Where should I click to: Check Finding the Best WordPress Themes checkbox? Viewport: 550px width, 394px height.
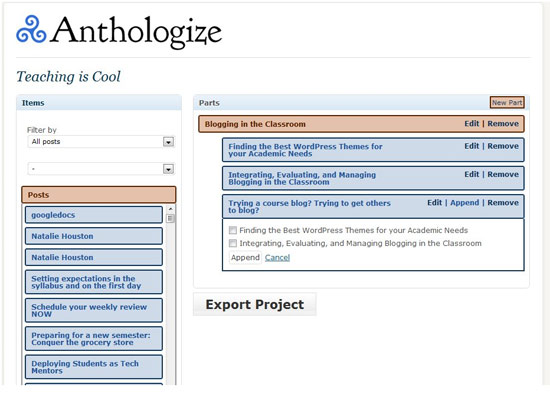pos(233,230)
